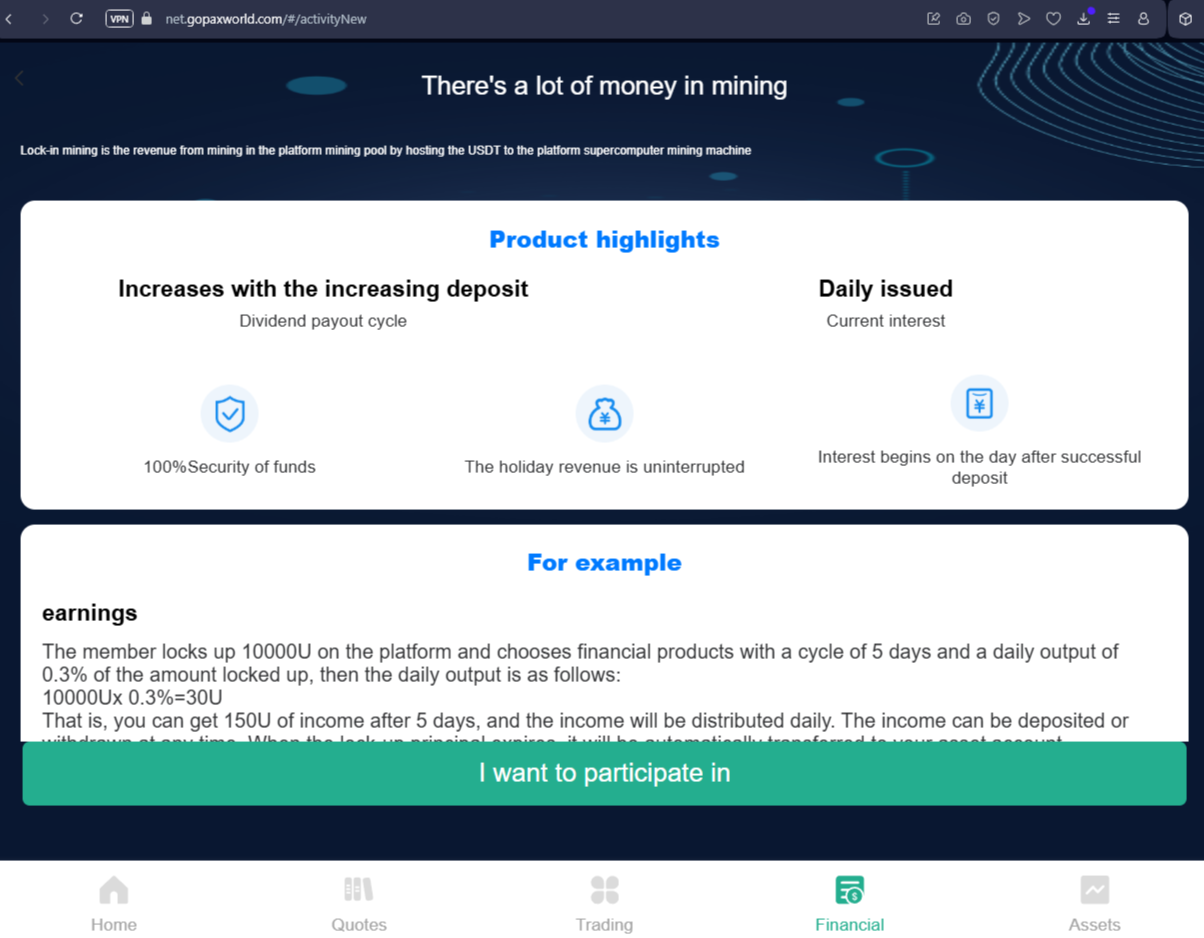Image resolution: width=1204 pixels, height=938 pixels.
Task: Click "100%Security of funds" text
Action: coord(229,467)
